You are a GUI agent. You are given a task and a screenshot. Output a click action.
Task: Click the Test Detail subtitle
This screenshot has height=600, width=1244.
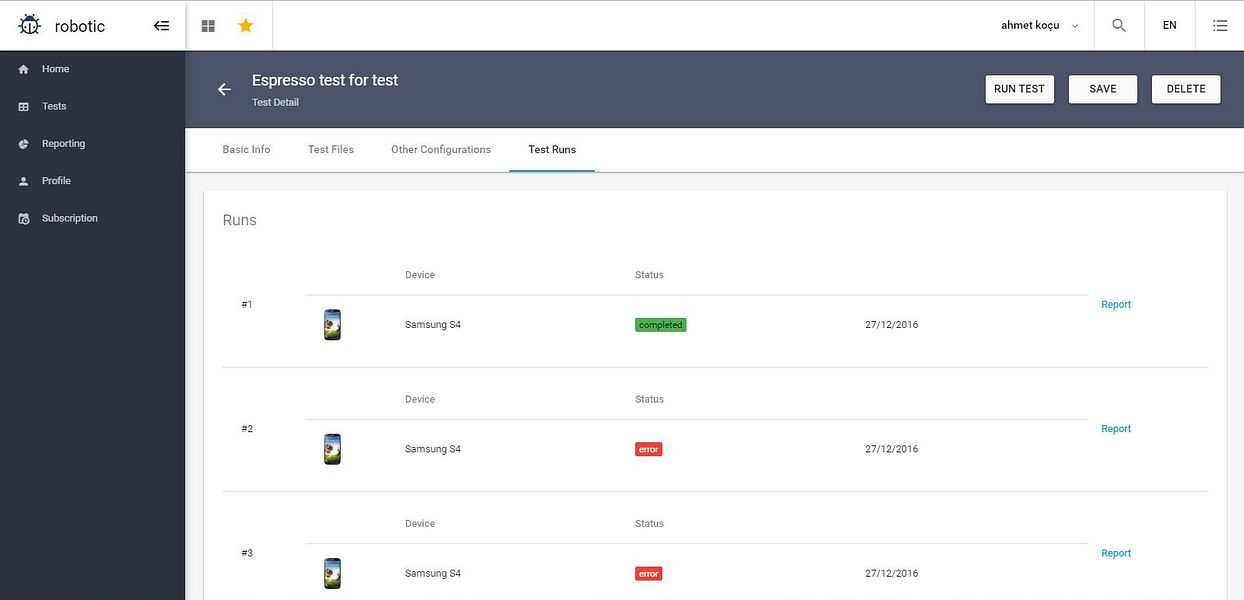275,103
